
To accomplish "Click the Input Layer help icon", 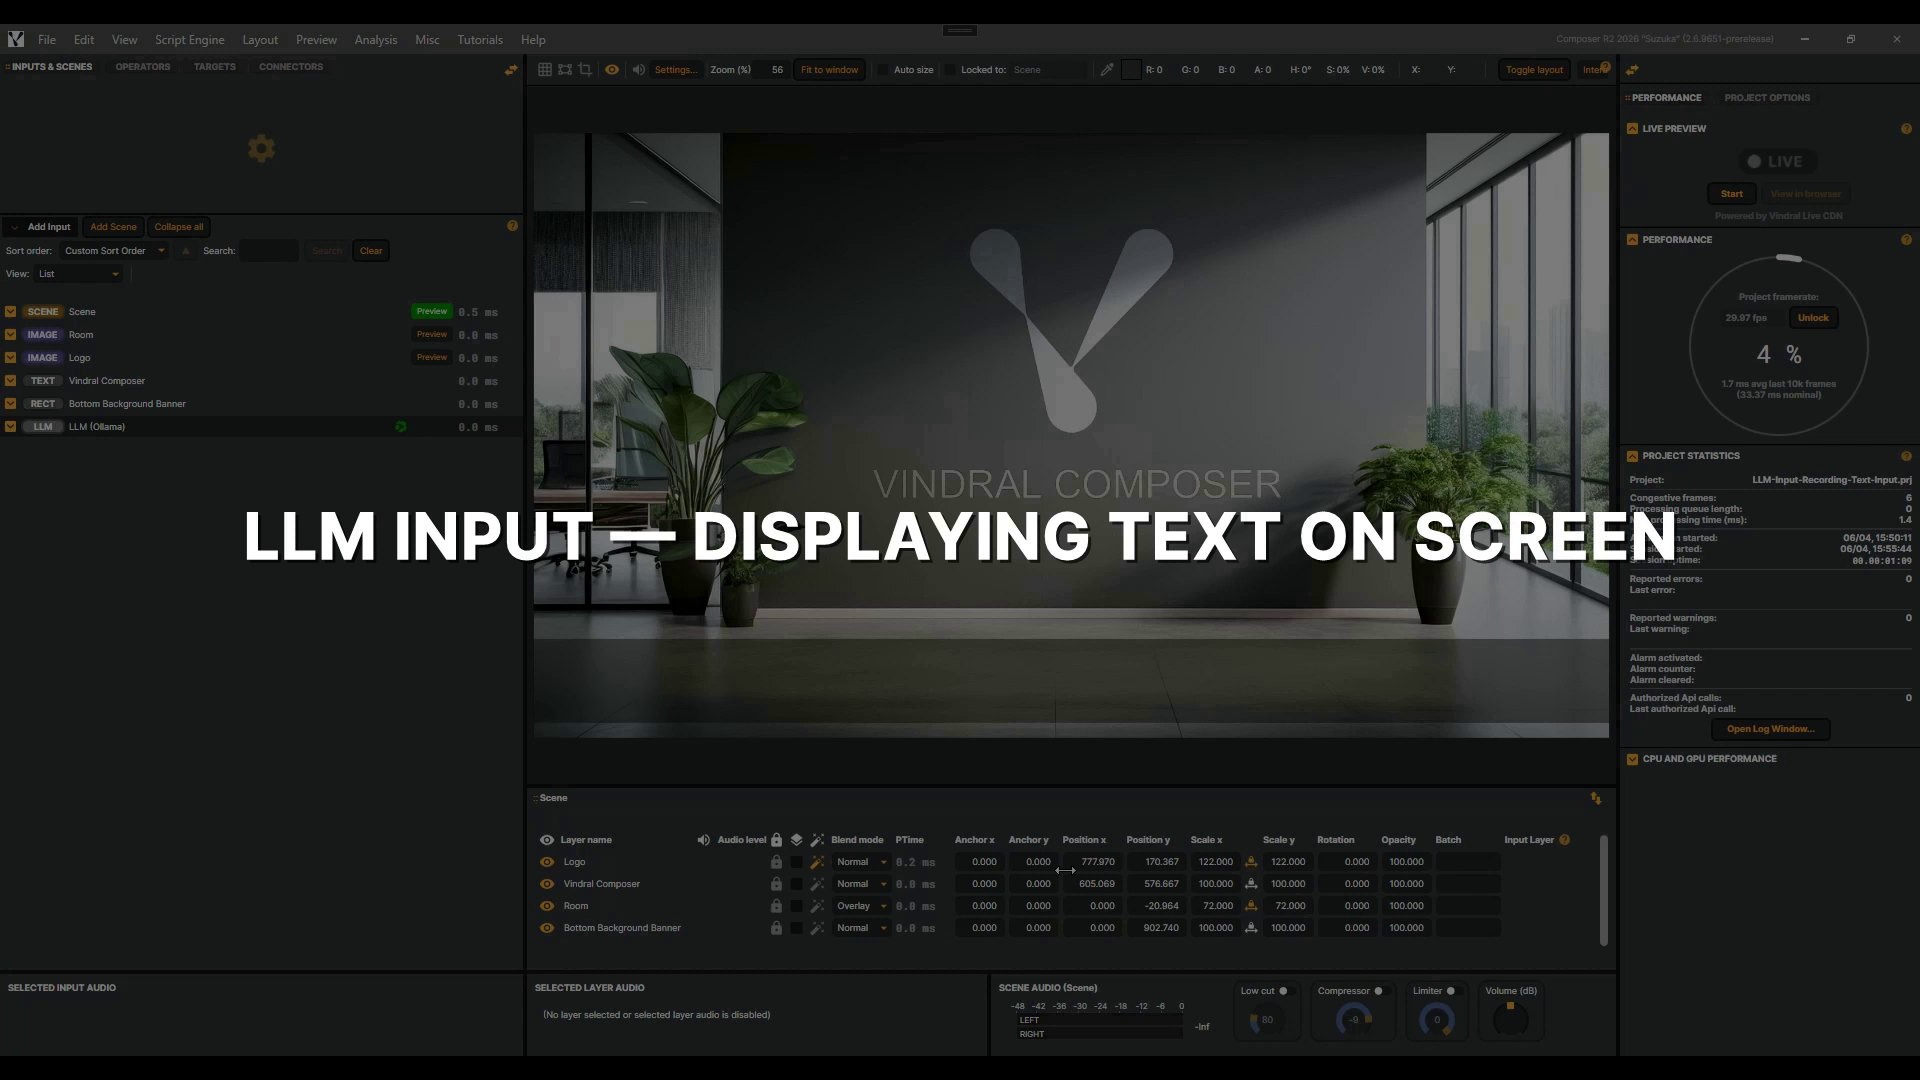I will 1564,840.
